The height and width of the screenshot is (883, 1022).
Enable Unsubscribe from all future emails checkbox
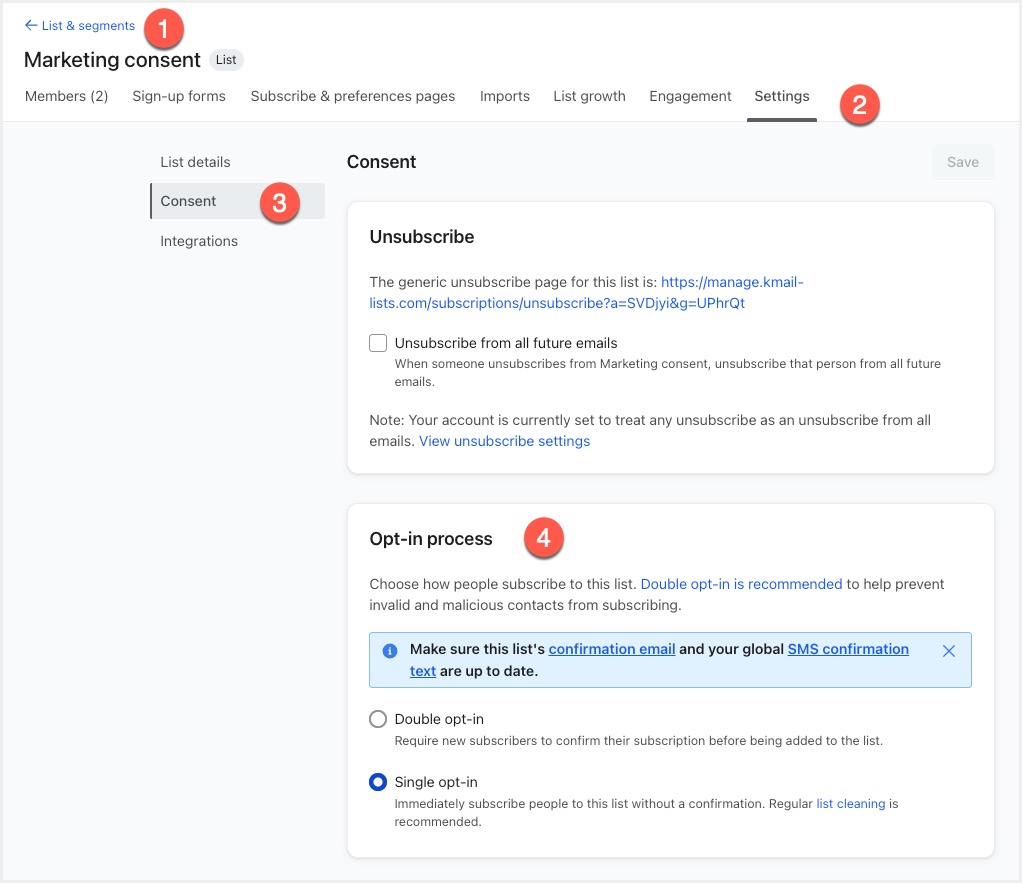pos(378,343)
